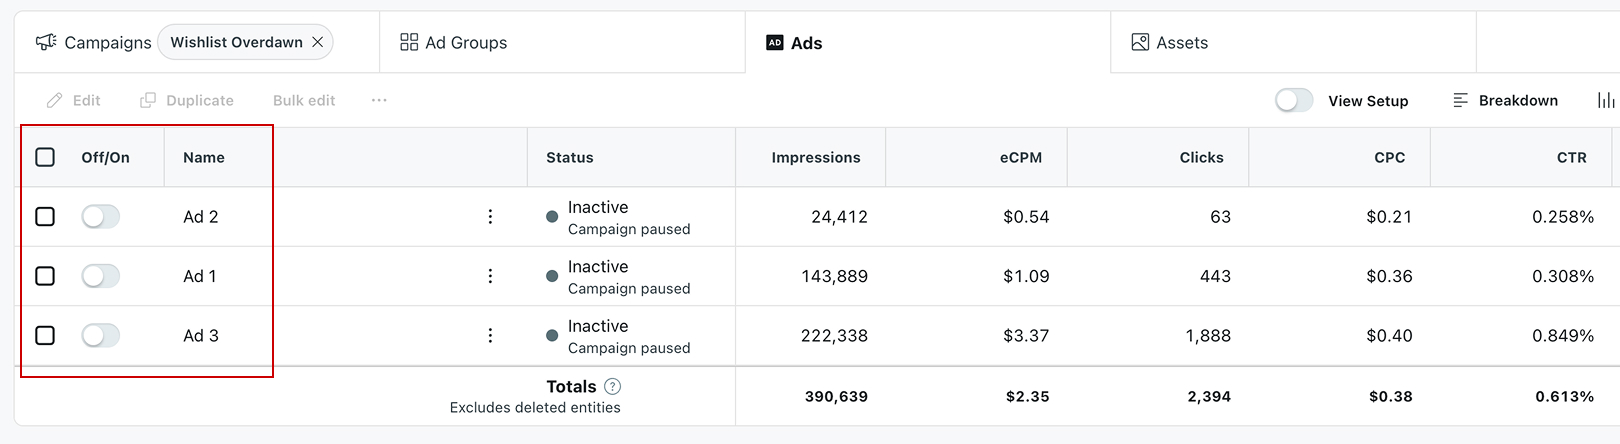Open the Totals help question icon
Viewport: 1620px width, 444px height.
coord(613,386)
